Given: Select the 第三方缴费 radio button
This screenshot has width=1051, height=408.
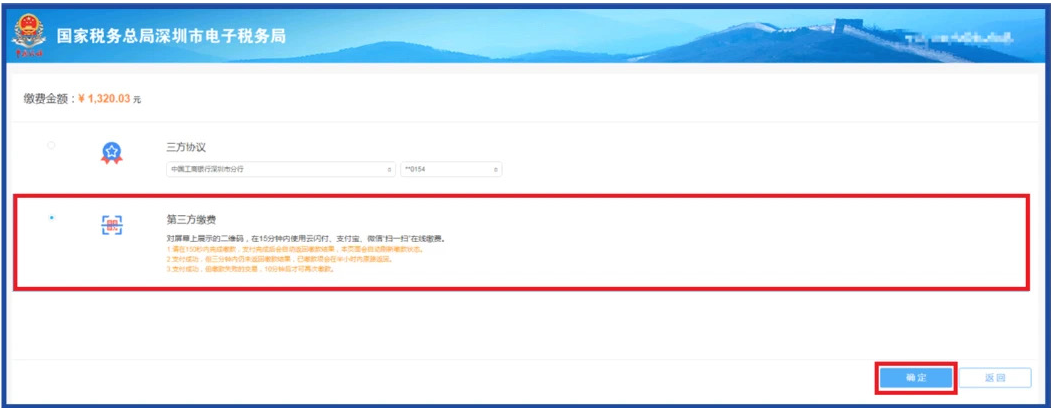Looking at the screenshot, I should coord(51,217).
